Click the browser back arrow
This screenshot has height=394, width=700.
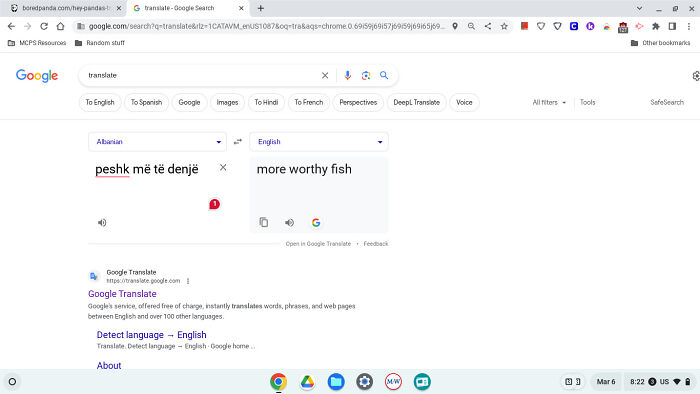[x=11, y=26]
